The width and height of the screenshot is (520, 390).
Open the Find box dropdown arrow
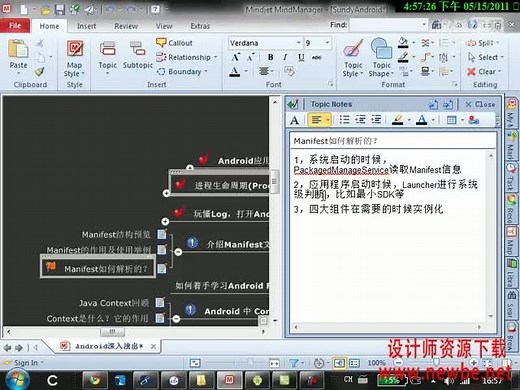[424, 25]
